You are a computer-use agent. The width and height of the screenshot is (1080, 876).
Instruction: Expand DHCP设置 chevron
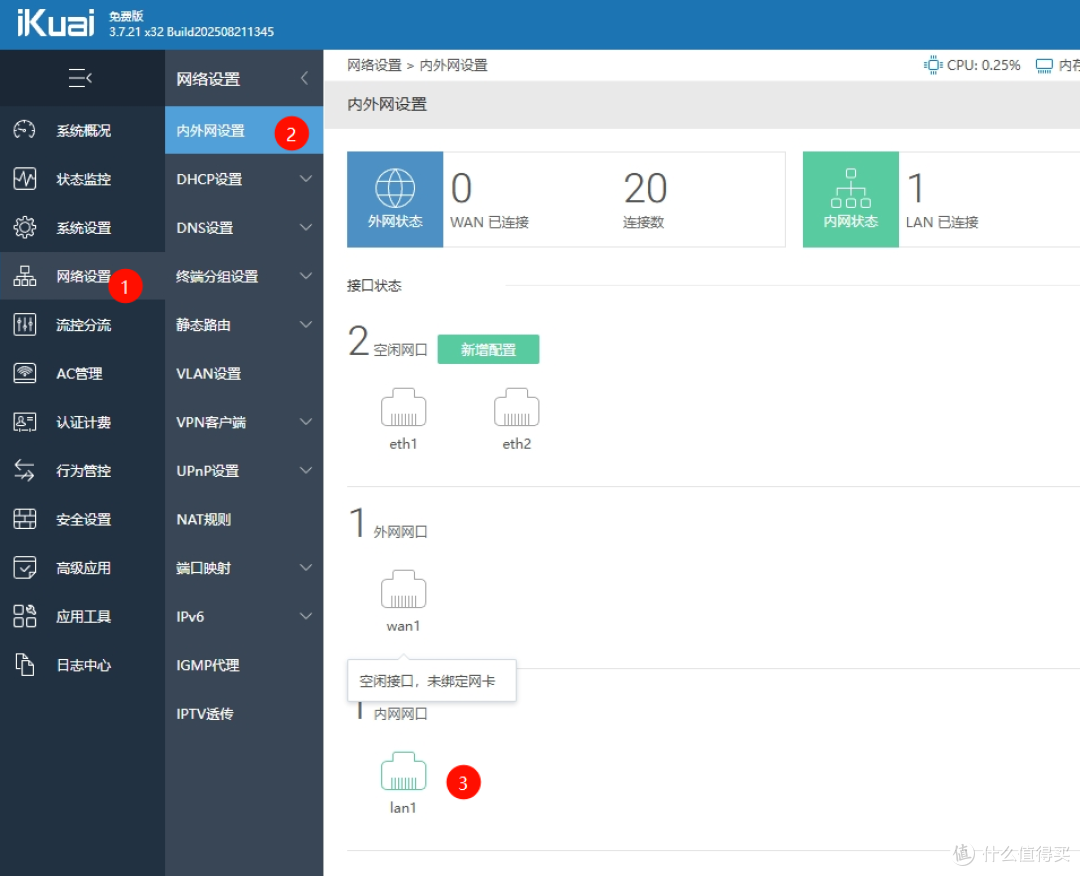click(x=306, y=179)
